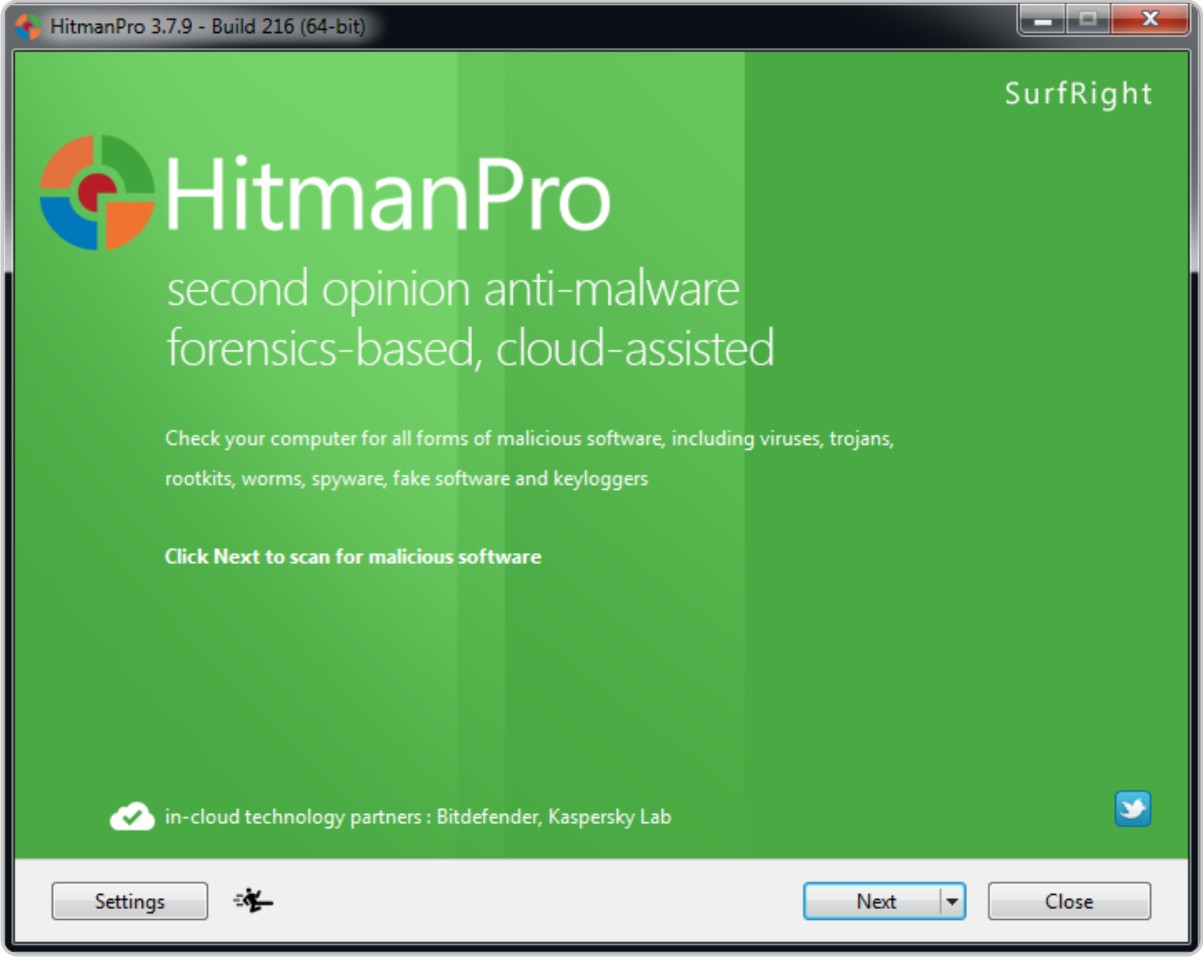1203x957 pixels.
Task: Close the window with the red X
Action: [x=1148, y=19]
